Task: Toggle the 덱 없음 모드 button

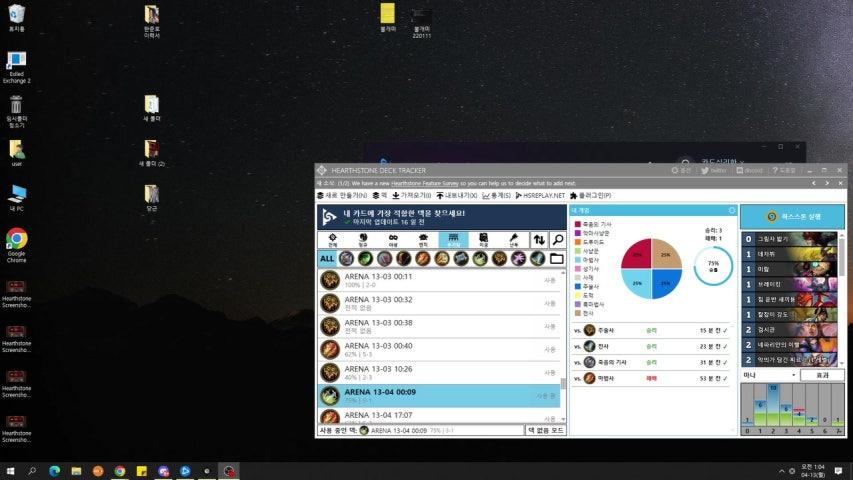Action: click(x=545, y=430)
